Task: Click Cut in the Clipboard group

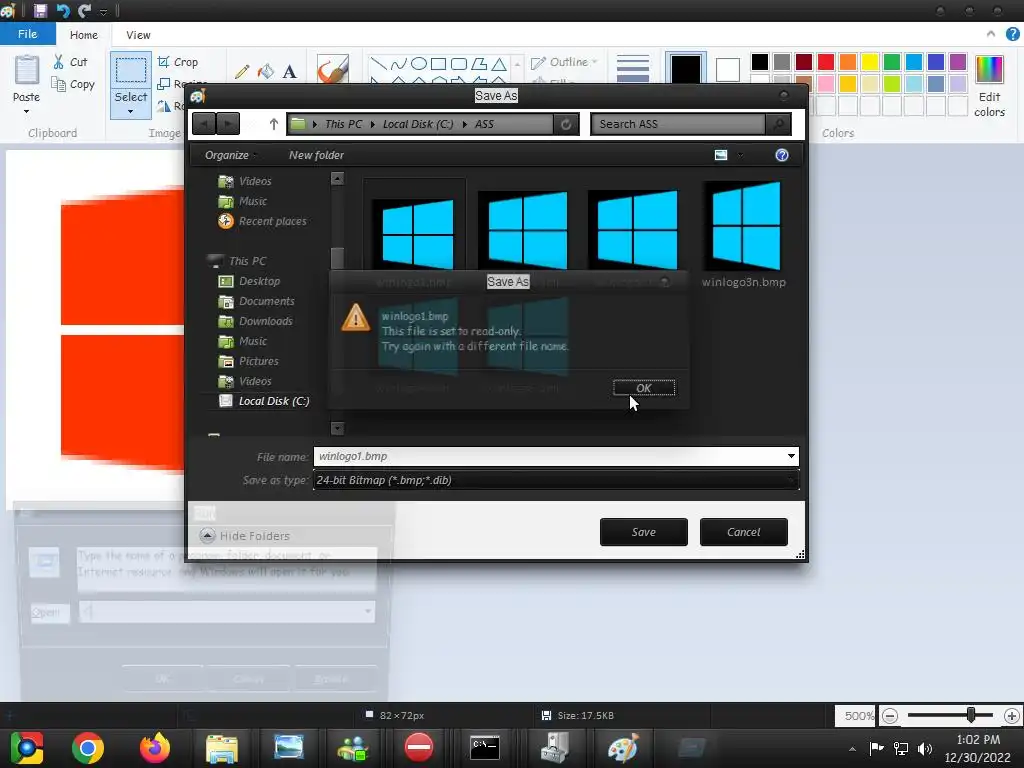Action: (x=71, y=62)
